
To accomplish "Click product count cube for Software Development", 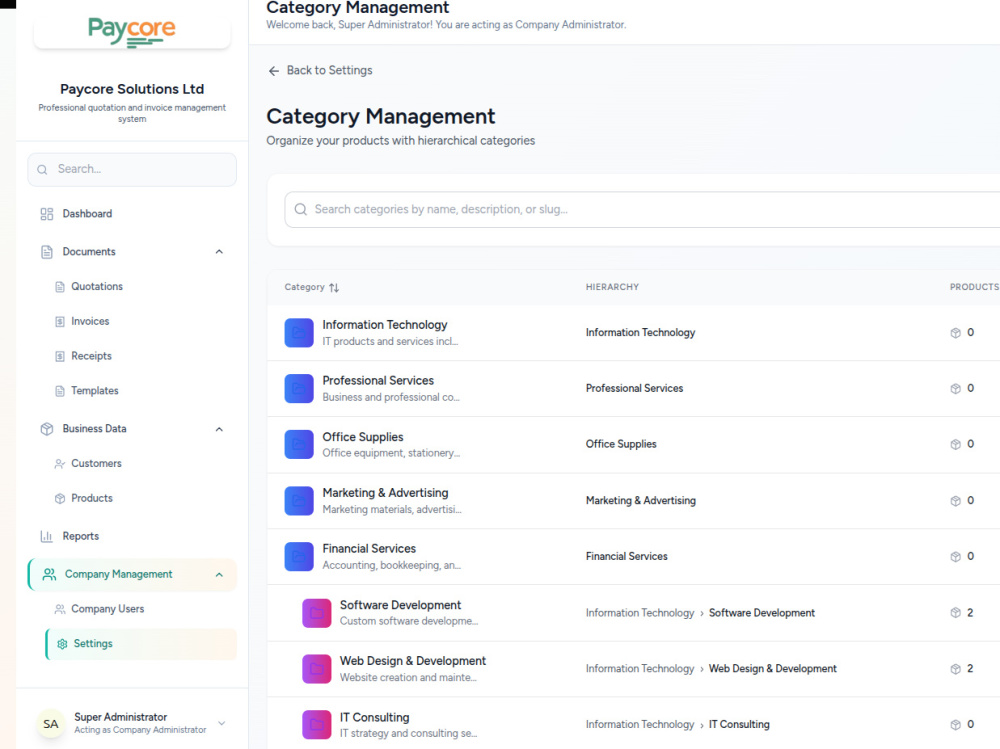I will (955, 612).
